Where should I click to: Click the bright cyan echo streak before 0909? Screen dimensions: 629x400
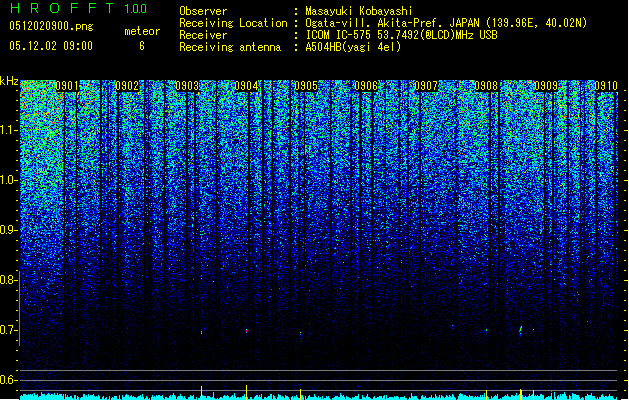point(521,331)
